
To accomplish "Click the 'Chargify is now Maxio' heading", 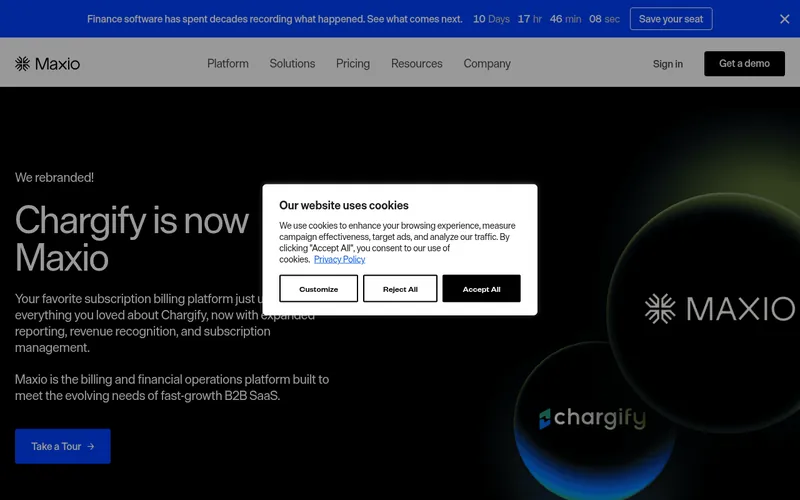I will [132, 239].
